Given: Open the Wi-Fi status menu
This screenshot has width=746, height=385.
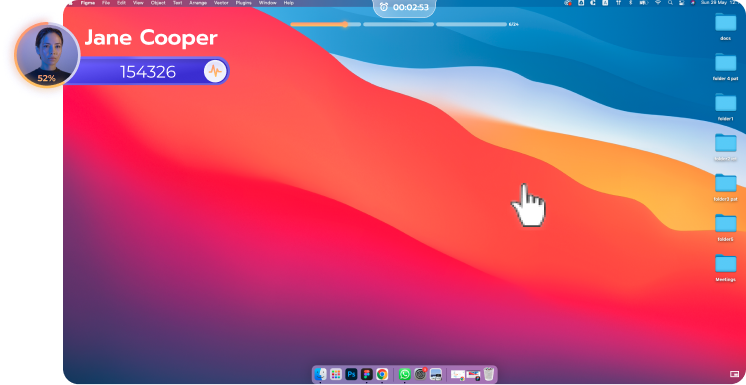Looking at the screenshot, I should pos(658,3).
